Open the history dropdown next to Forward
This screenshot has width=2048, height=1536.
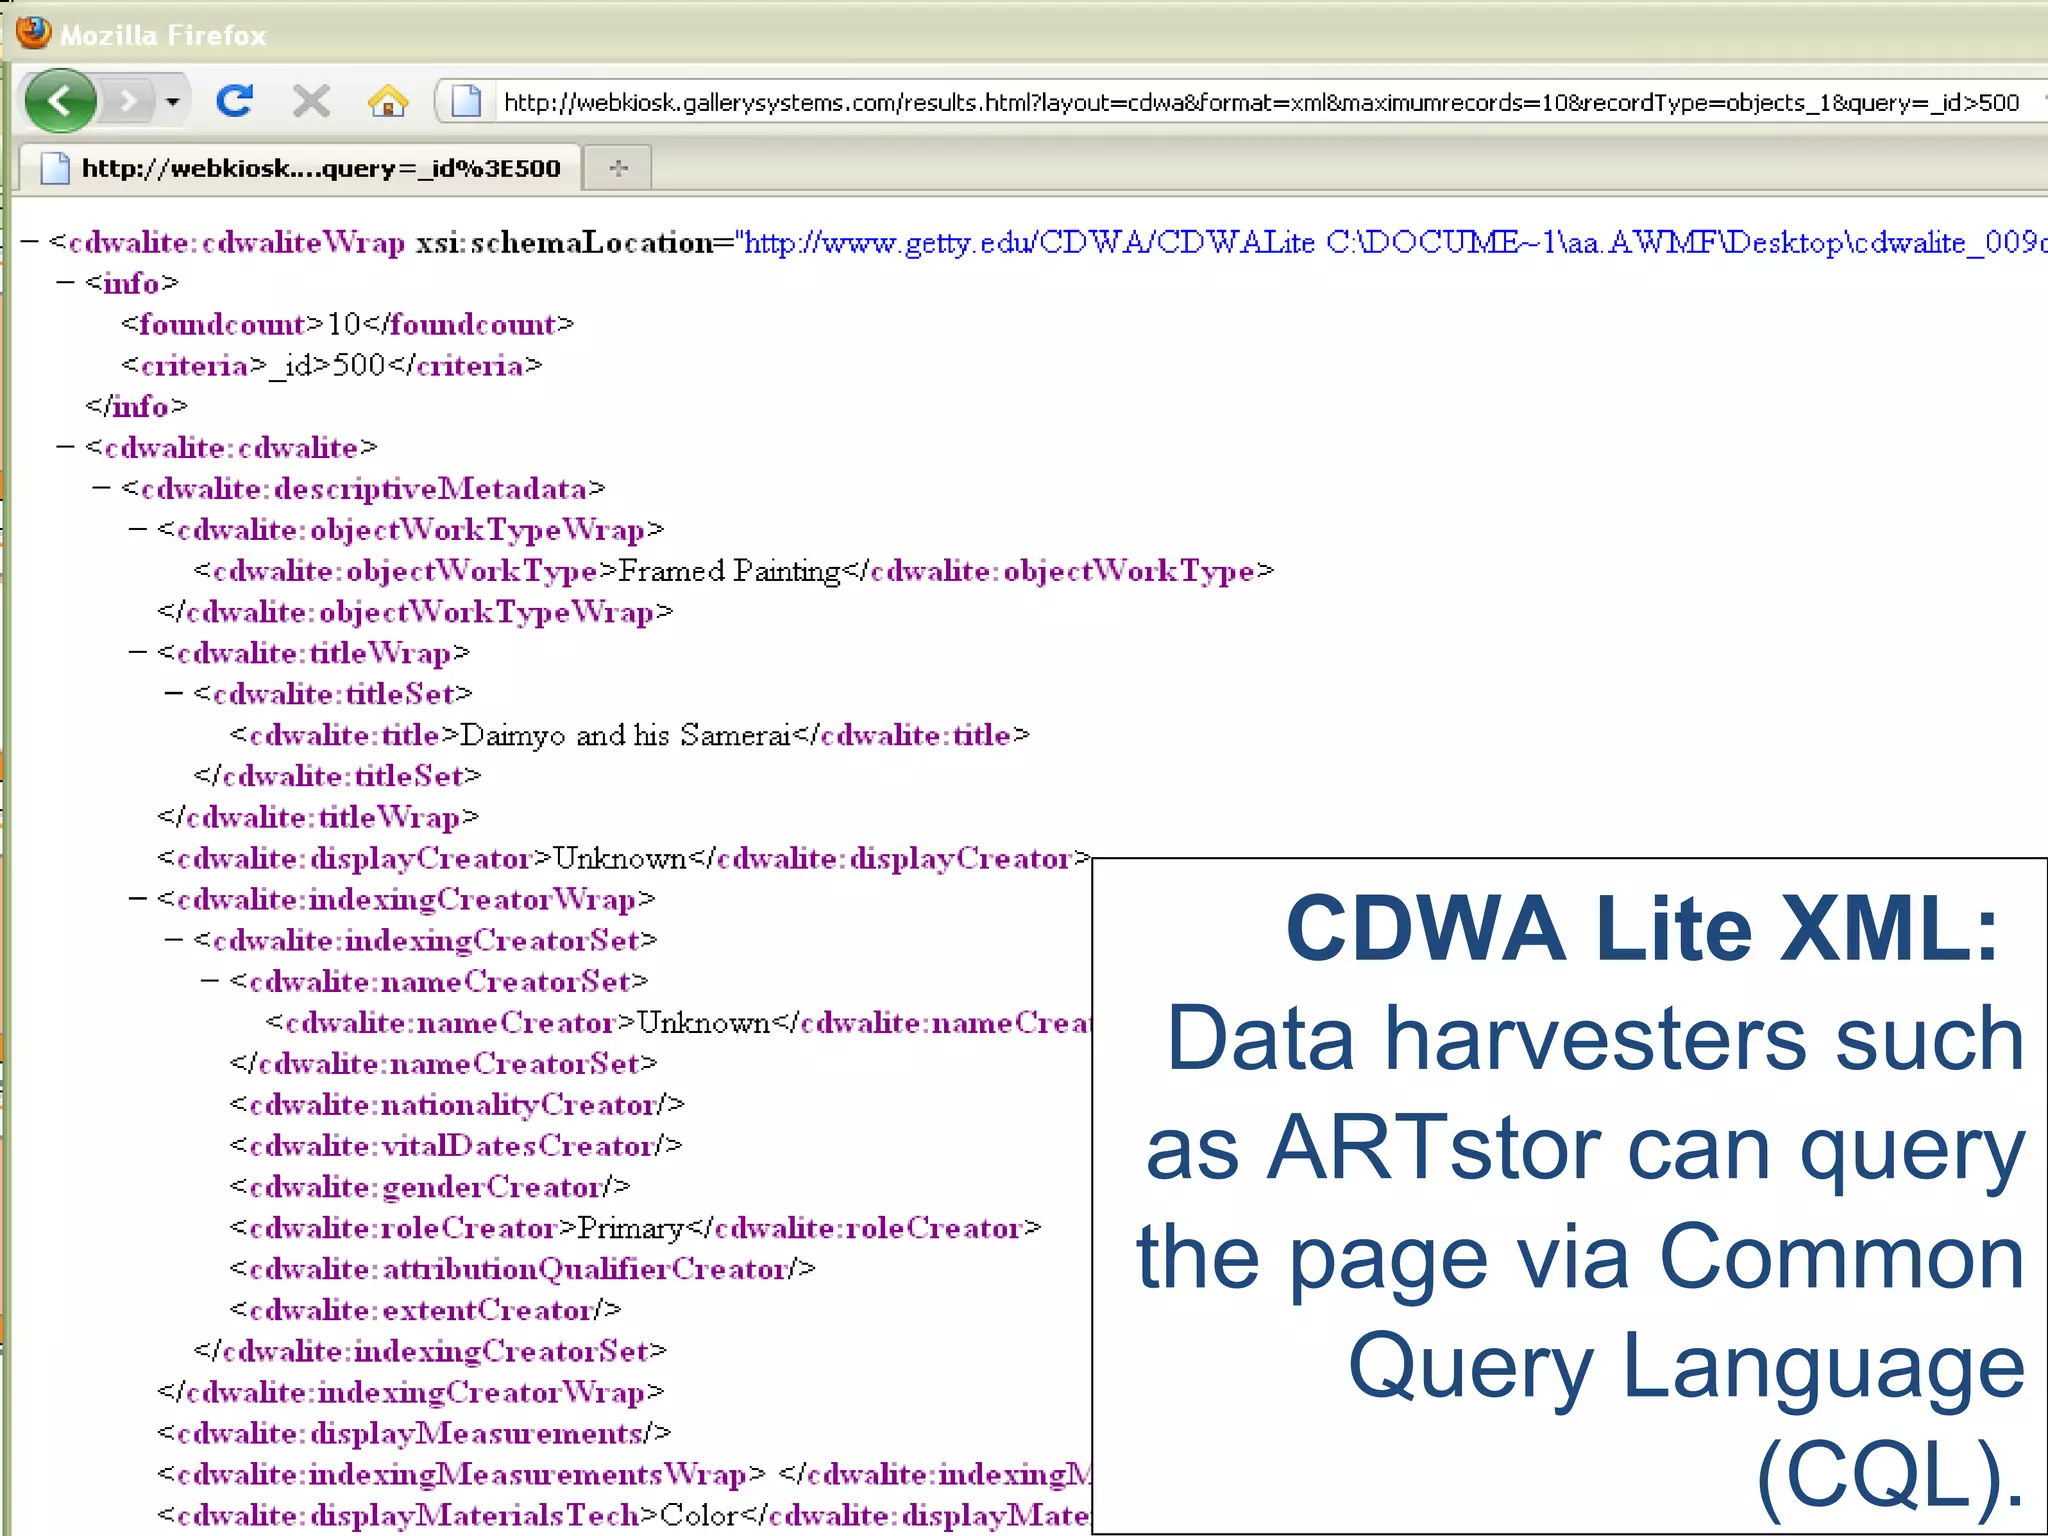172,102
